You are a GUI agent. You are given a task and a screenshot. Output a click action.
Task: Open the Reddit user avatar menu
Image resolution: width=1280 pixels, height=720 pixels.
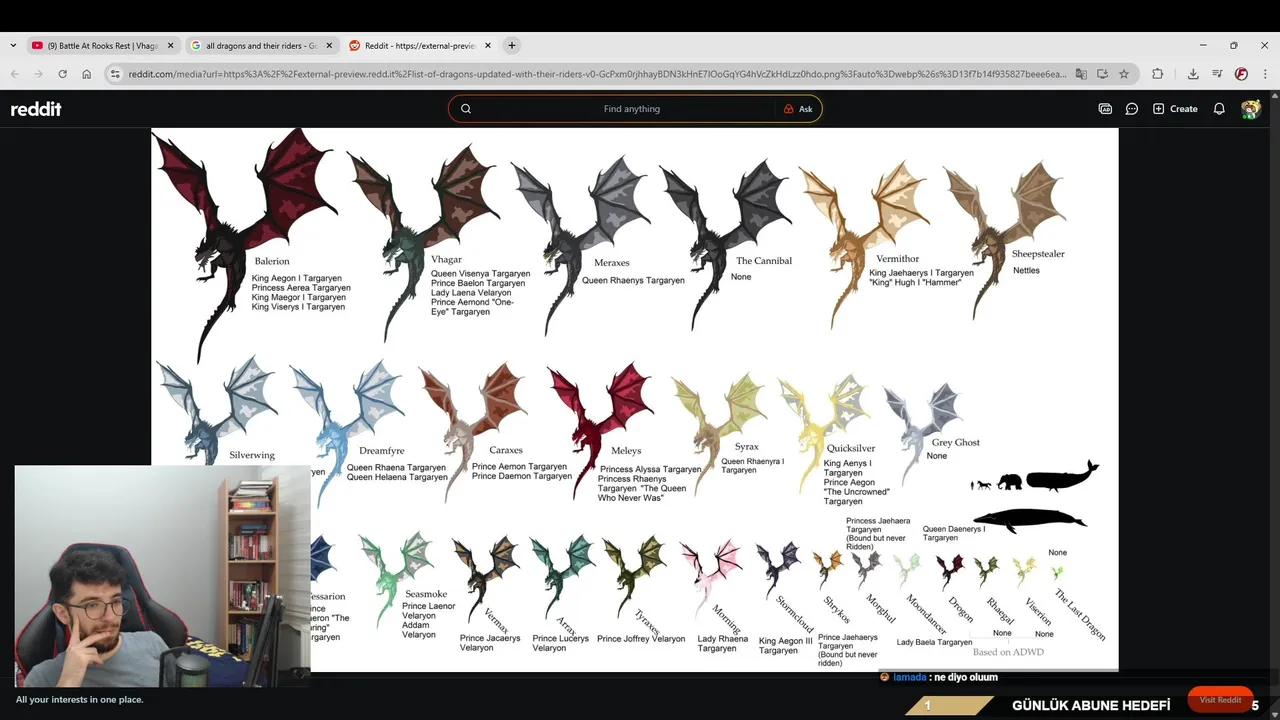[x=1251, y=109]
